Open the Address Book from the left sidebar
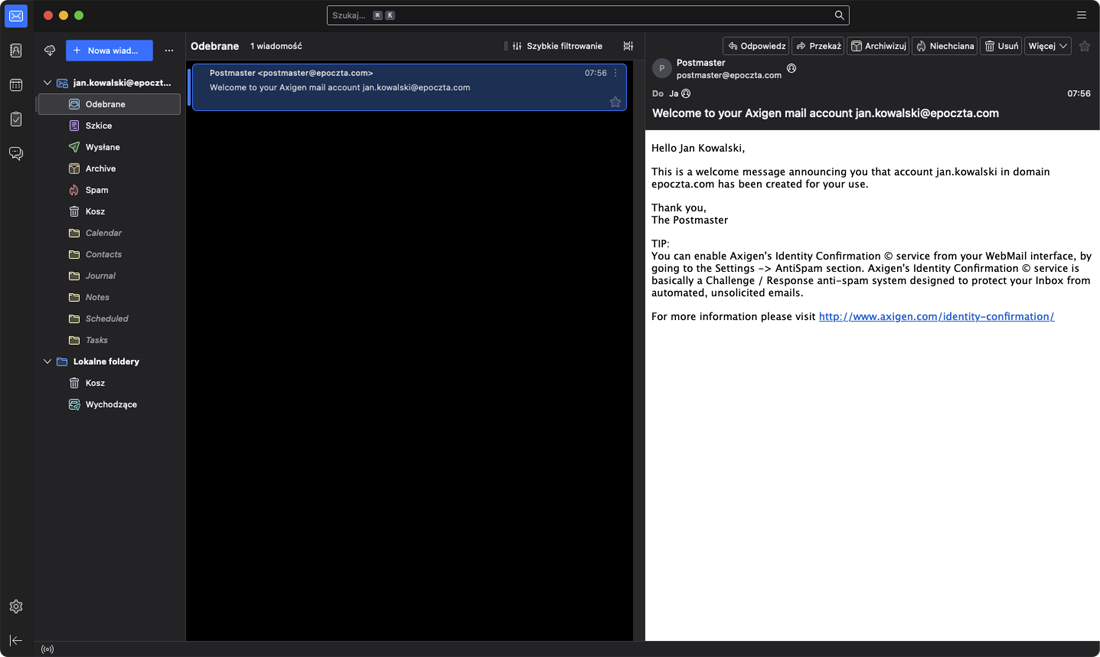This screenshot has width=1100, height=657. tap(16, 51)
